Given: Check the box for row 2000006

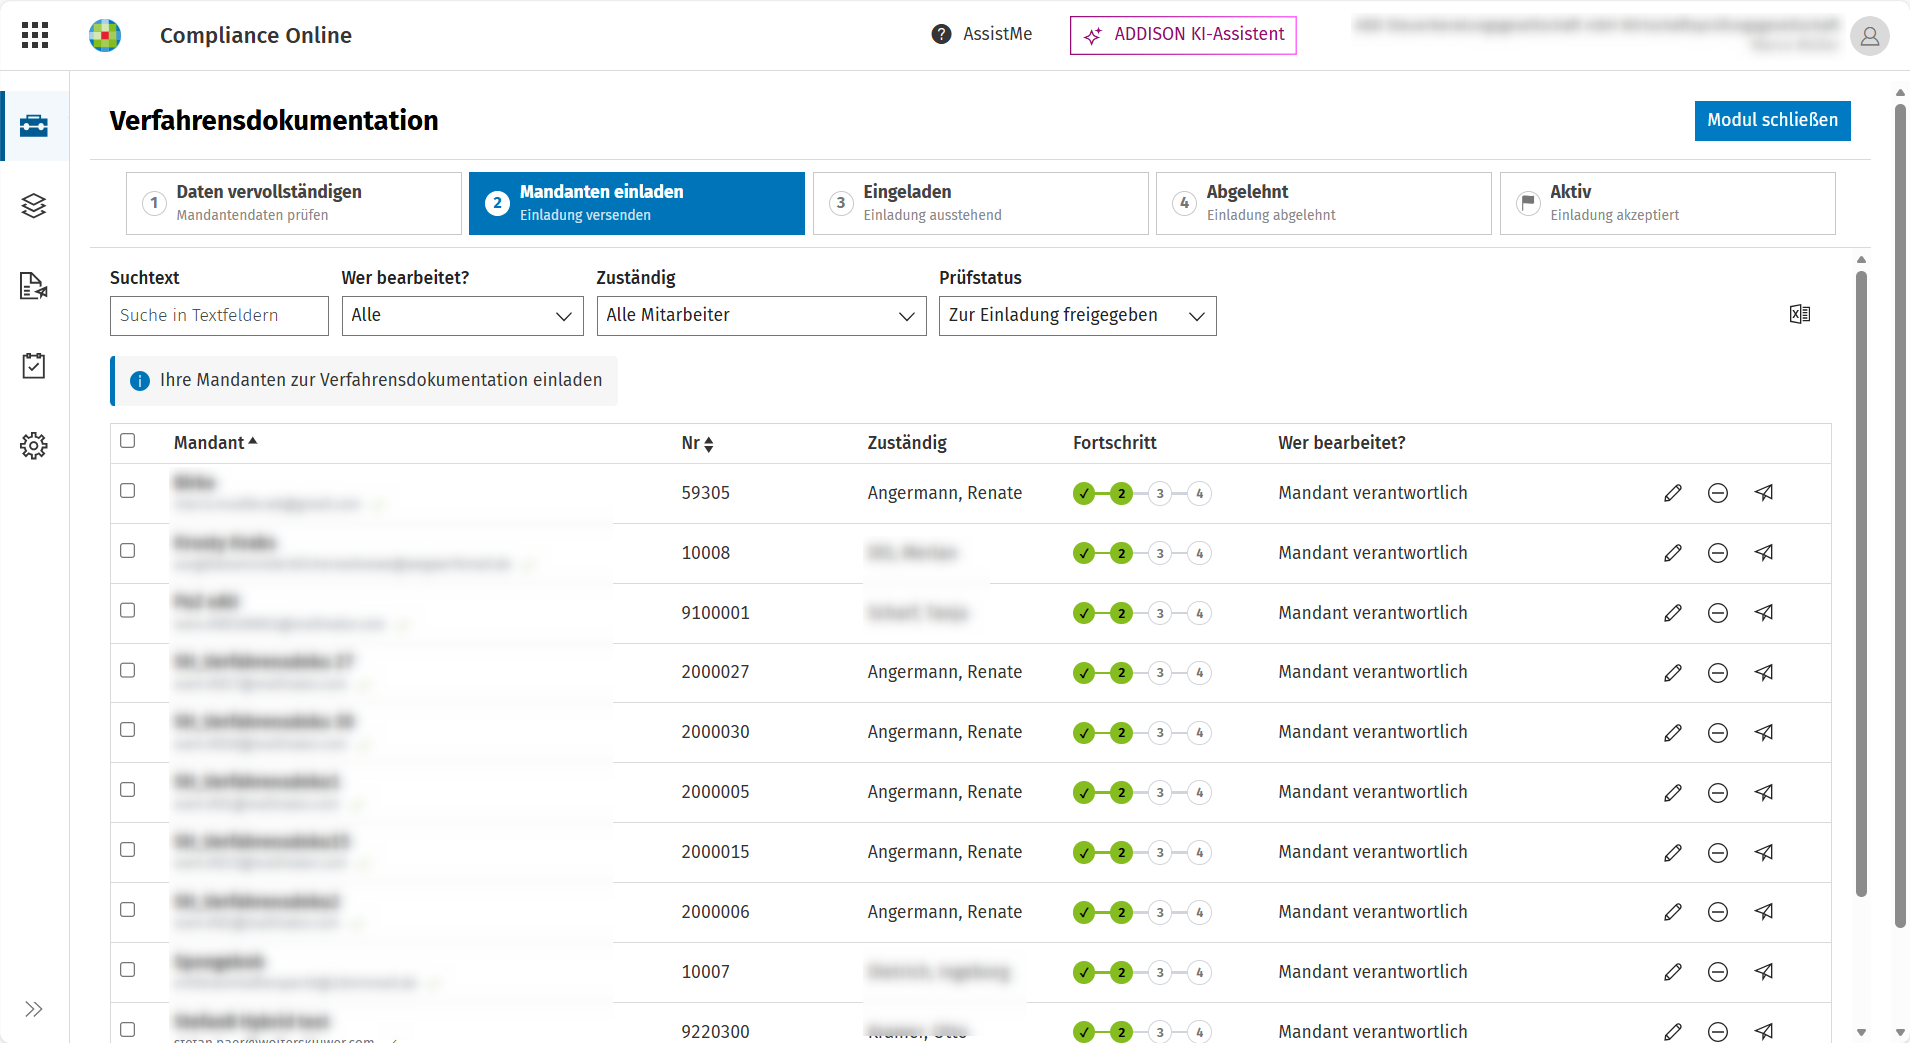Looking at the screenshot, I should pos(128,910).
